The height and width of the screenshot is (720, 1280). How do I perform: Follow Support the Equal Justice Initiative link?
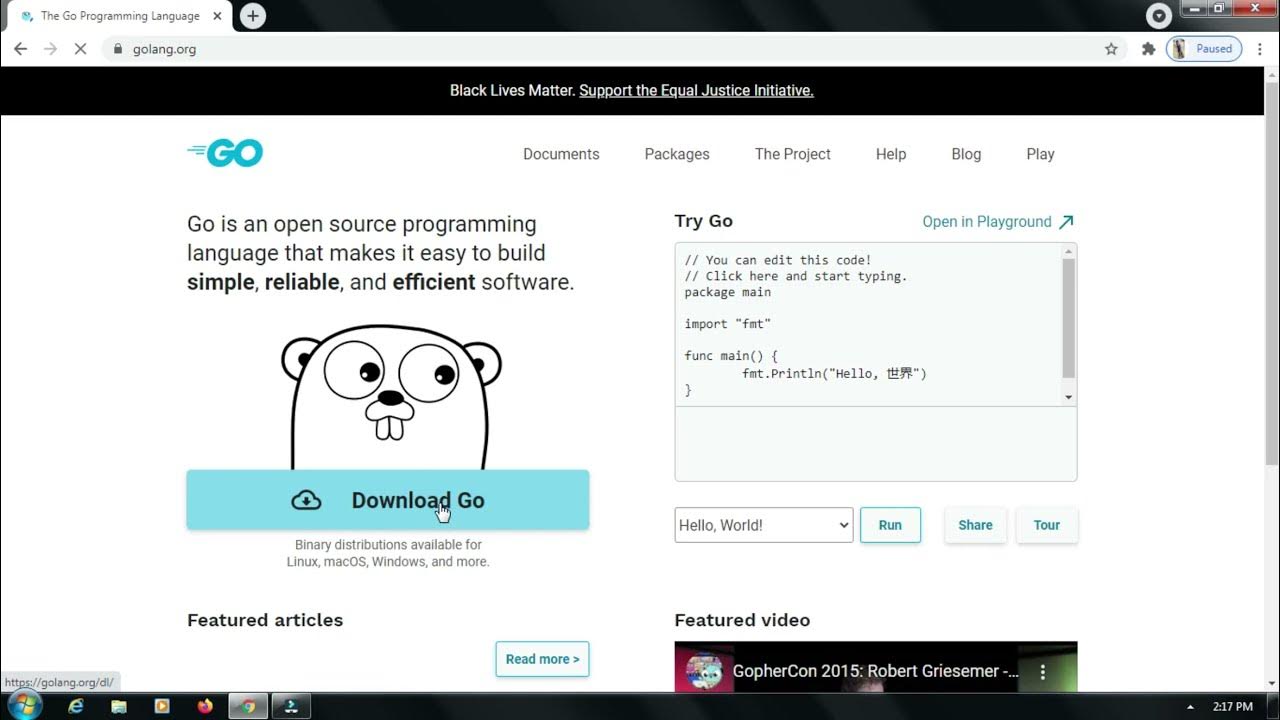(x=696, y=90)
